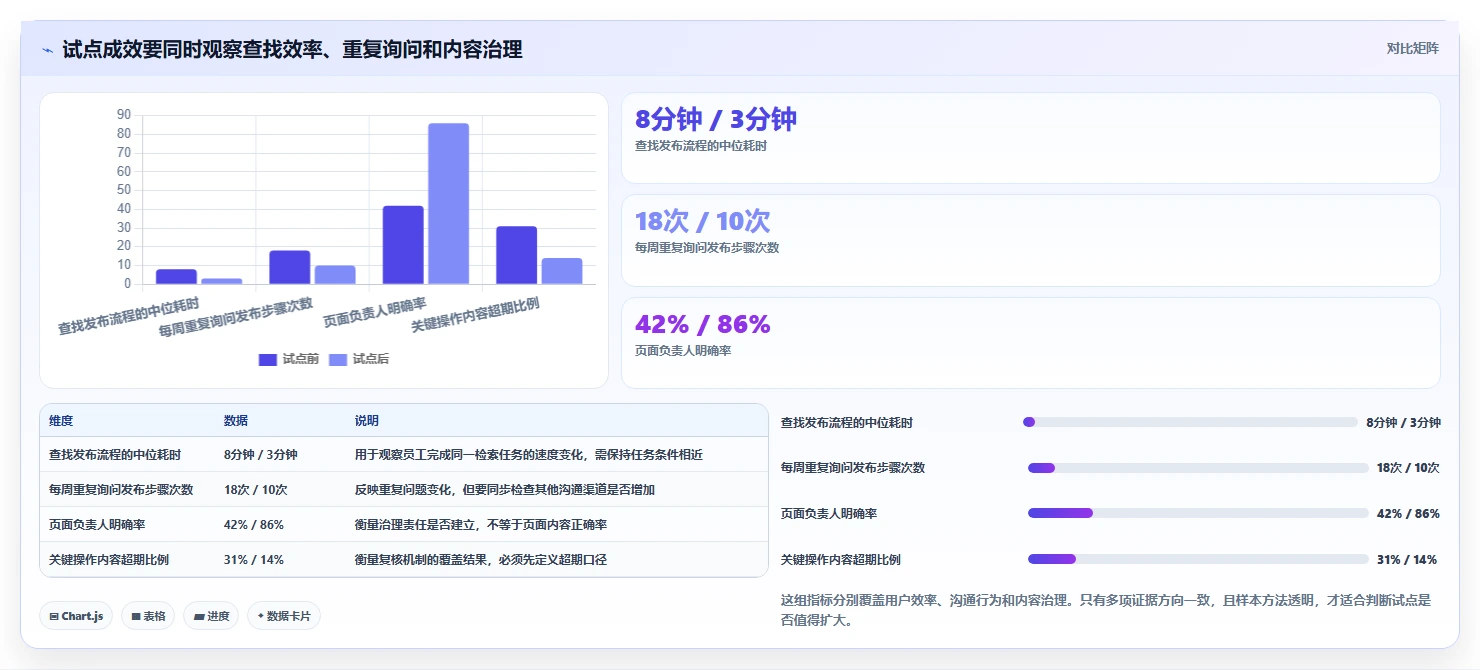Screen dimensions: 1480x670
Task: Click the lightning icon beside the title
Action: click(48, 50)
